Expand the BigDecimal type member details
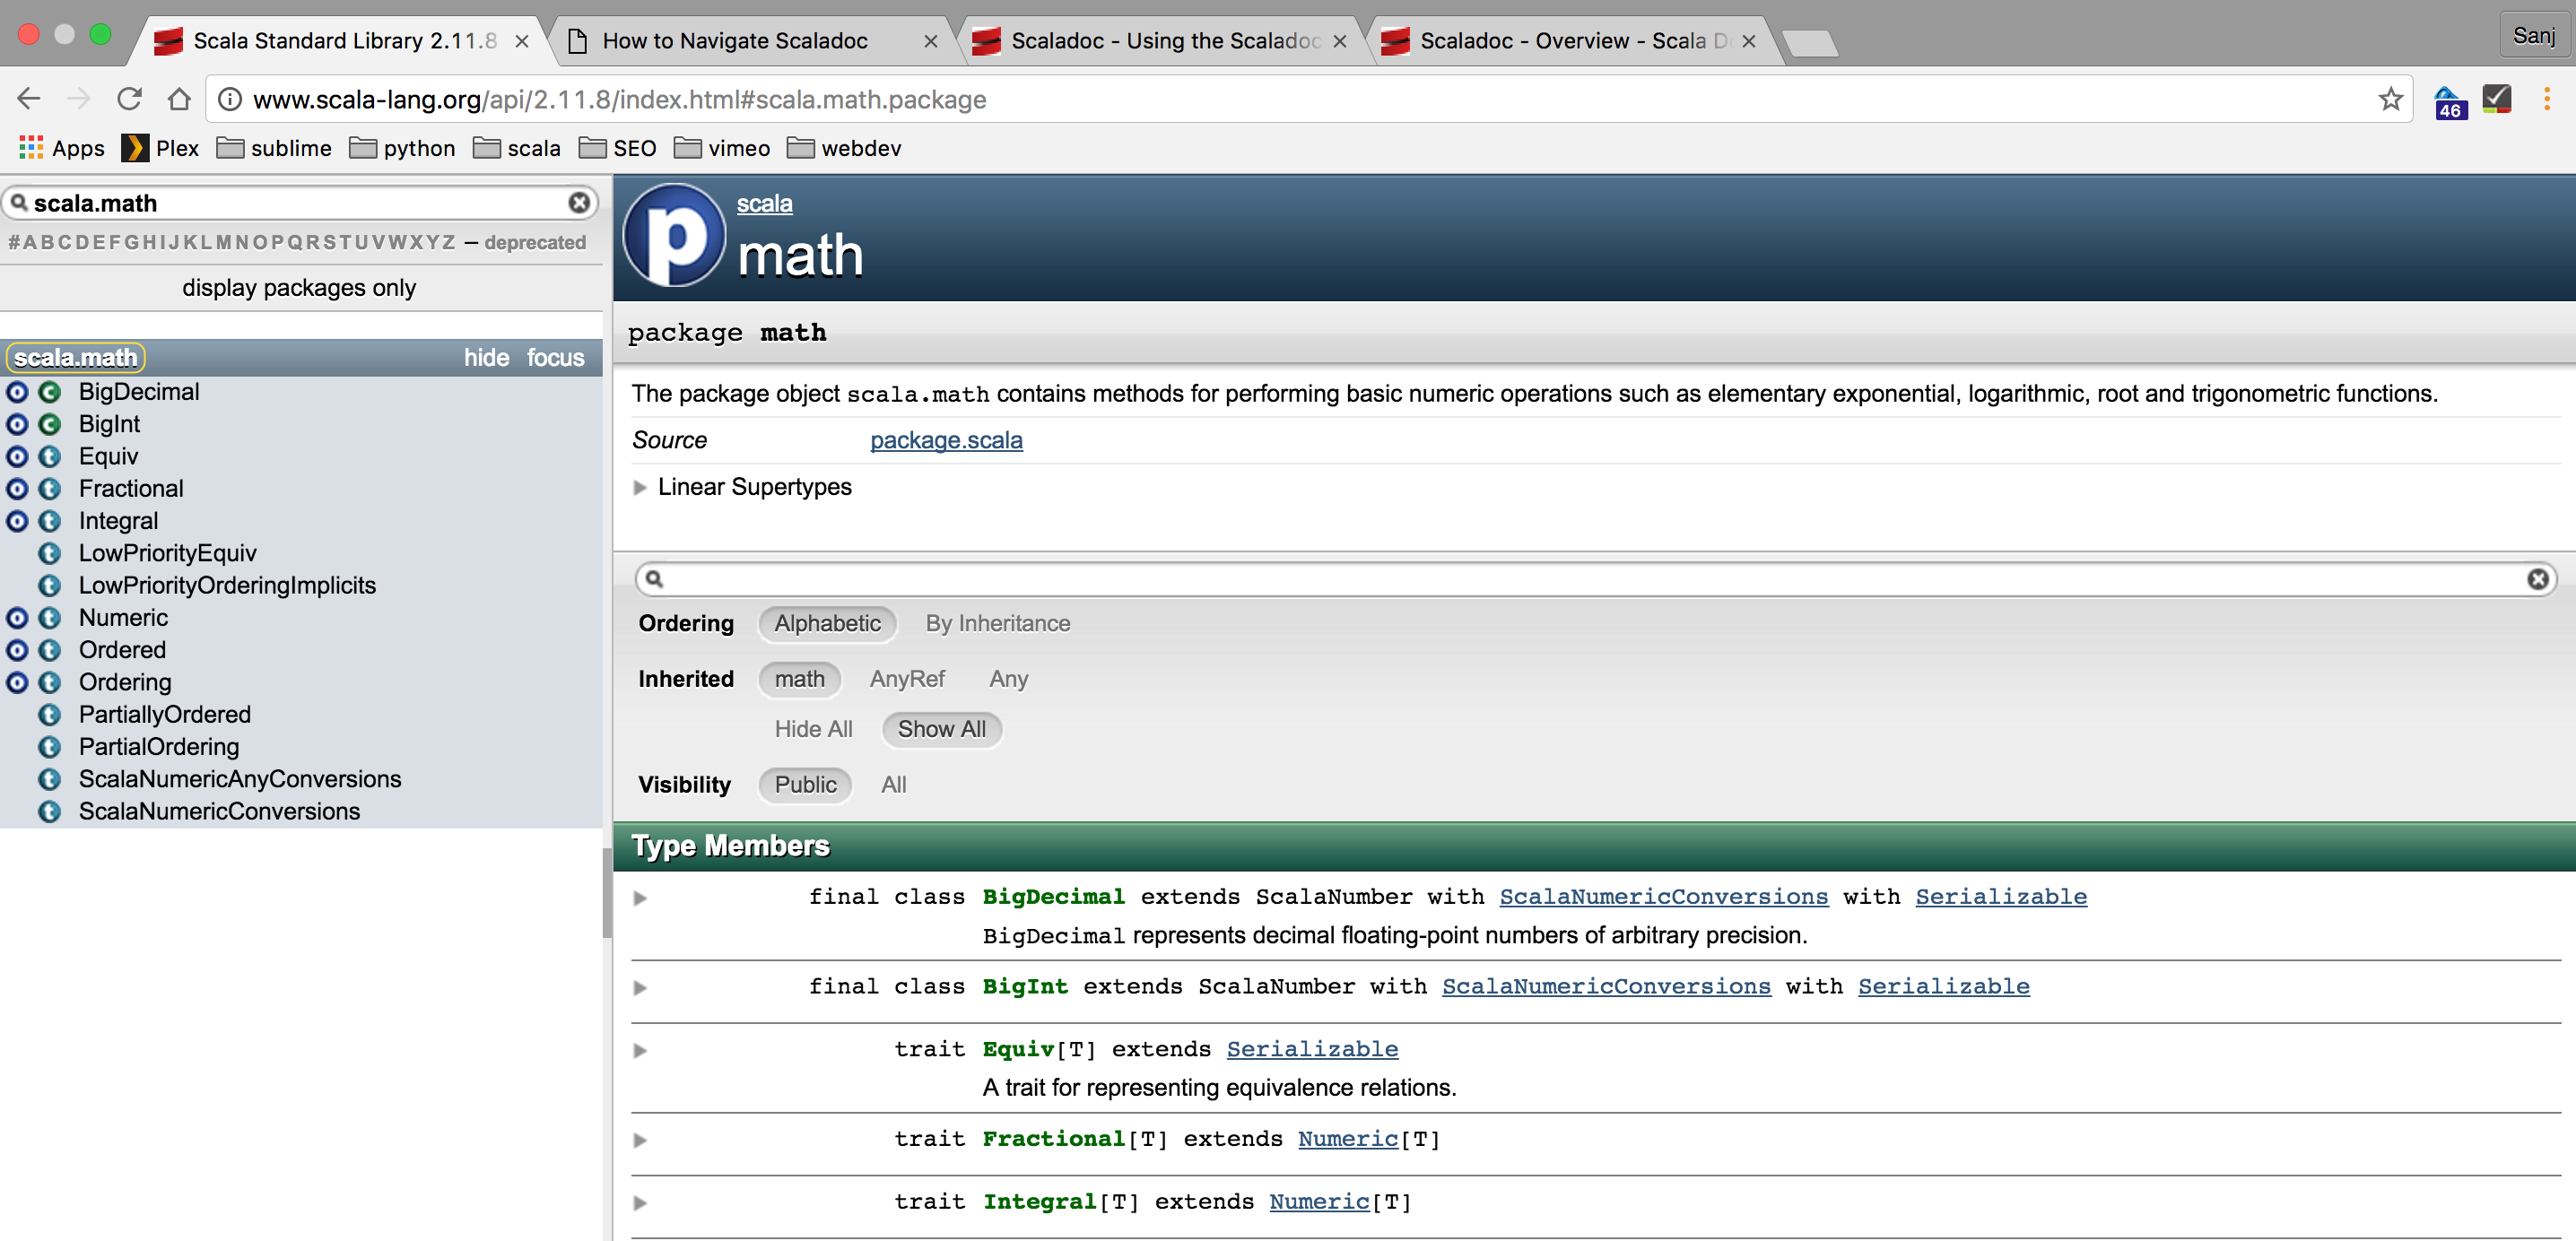 (640, 897)
